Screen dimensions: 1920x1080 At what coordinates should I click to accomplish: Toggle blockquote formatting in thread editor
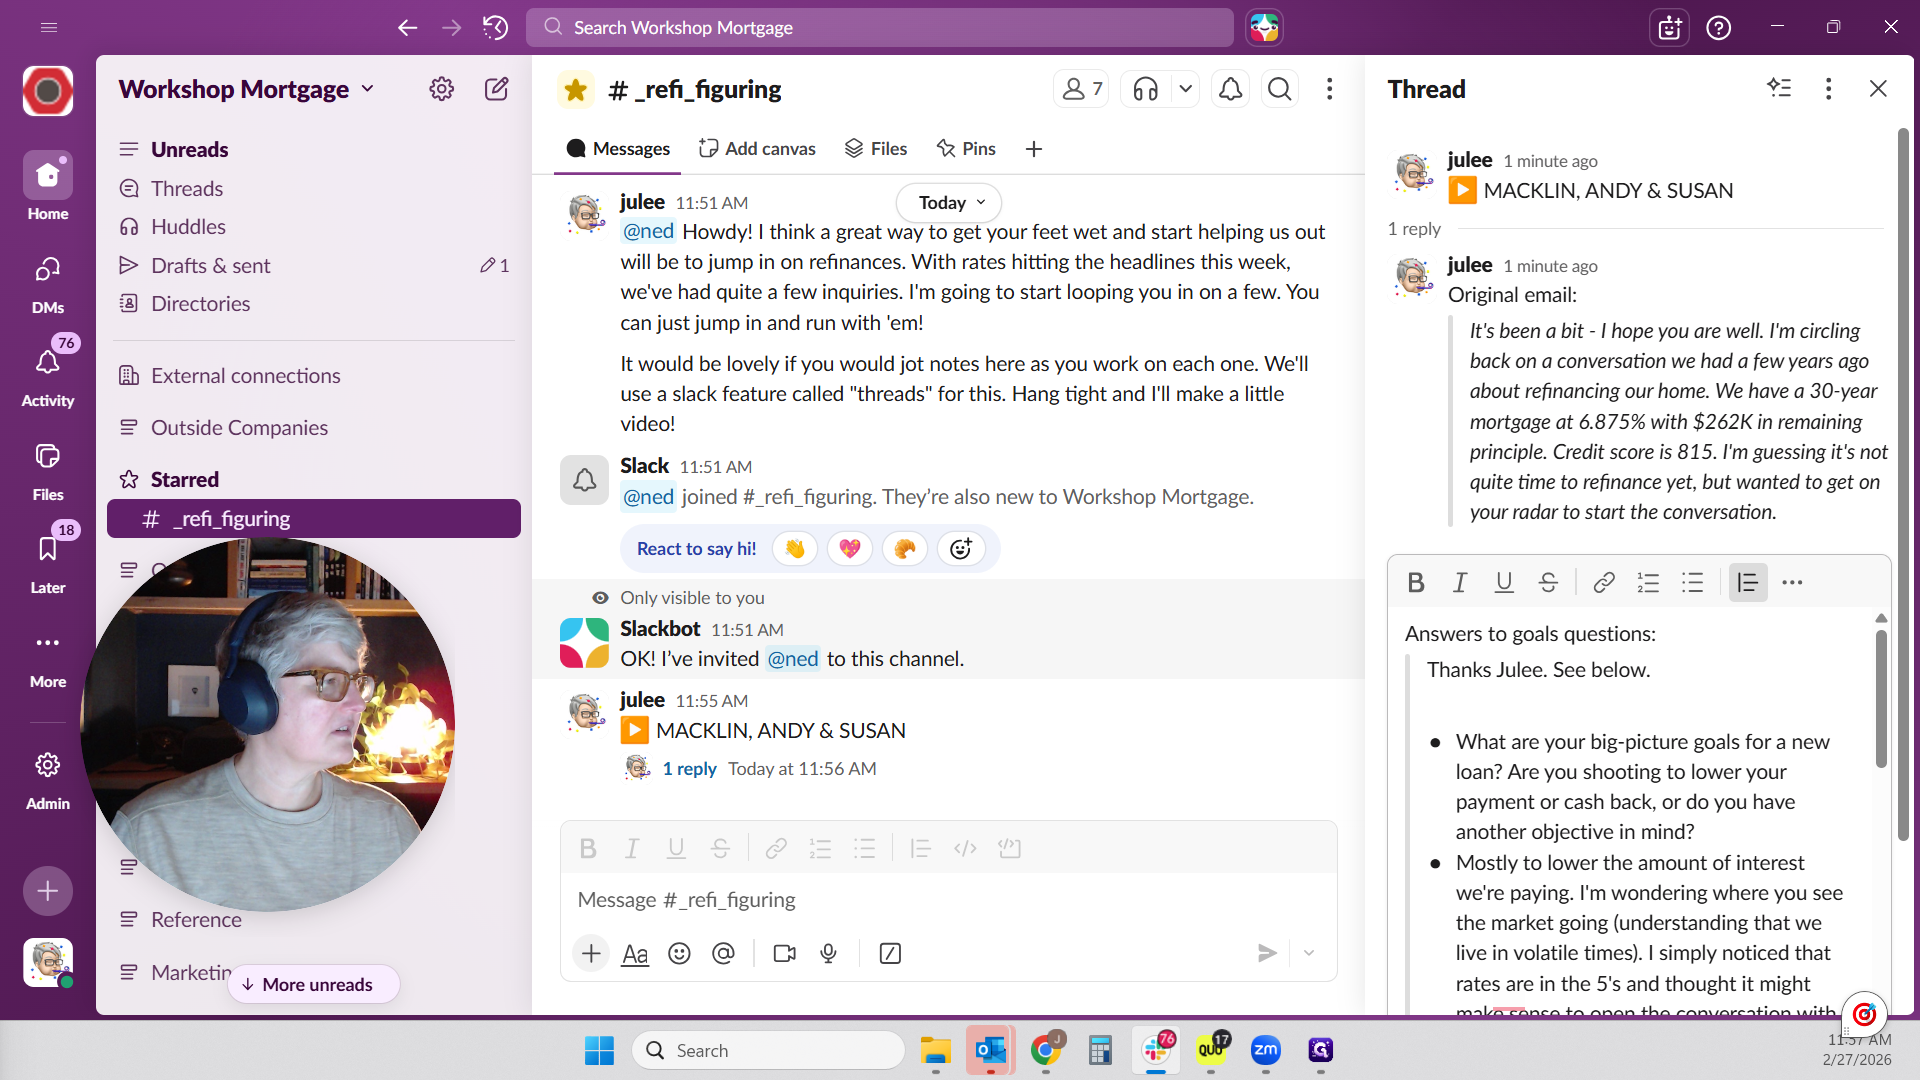tap(1747, 582)
